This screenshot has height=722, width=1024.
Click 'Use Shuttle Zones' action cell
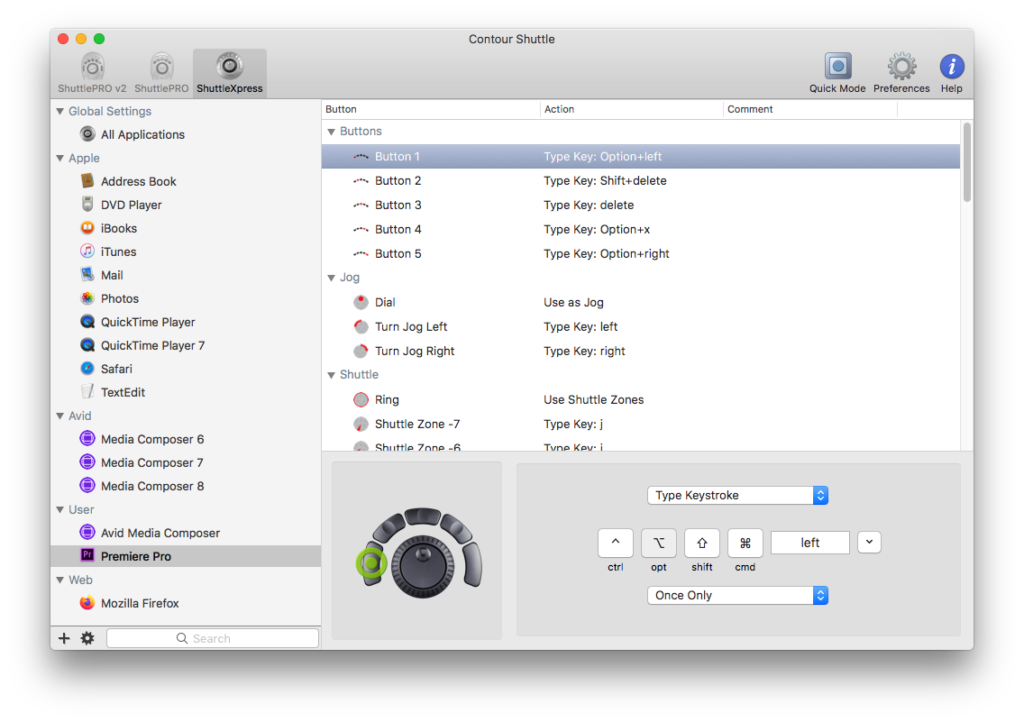click(x=594, y=400)
